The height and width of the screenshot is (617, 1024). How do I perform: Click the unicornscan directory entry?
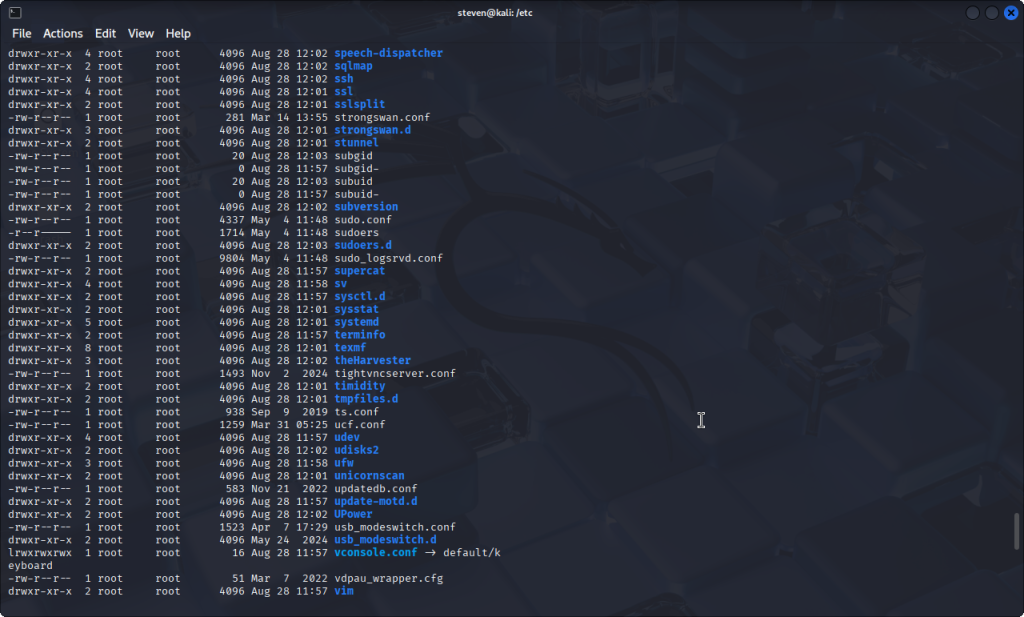coord(369,476)
